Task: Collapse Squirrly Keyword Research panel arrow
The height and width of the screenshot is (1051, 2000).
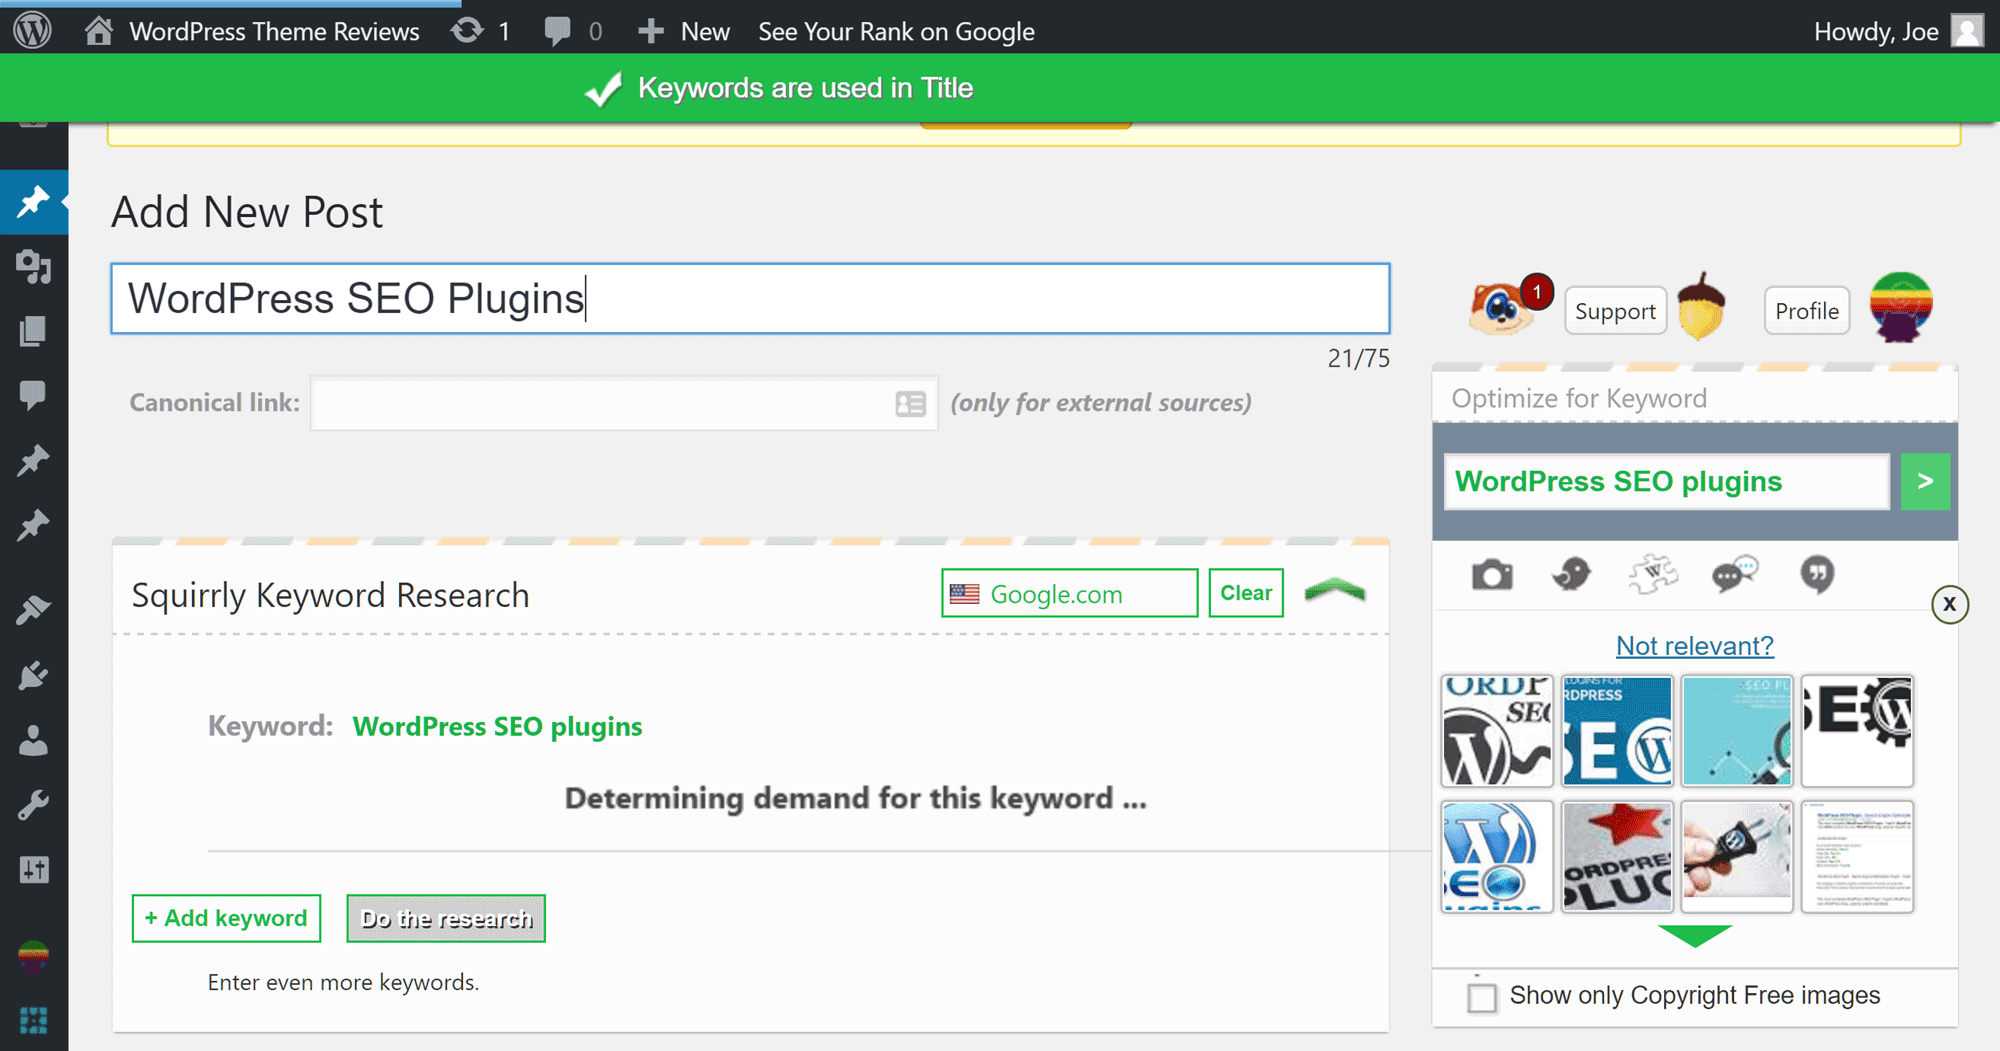Action: coord(1335,590)
